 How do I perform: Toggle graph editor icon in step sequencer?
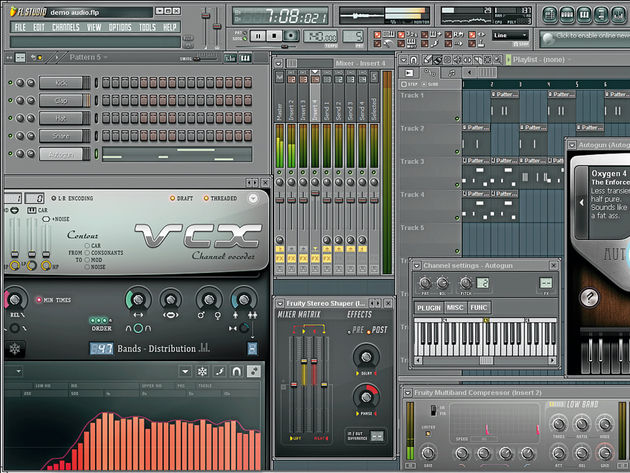(230, 58)
